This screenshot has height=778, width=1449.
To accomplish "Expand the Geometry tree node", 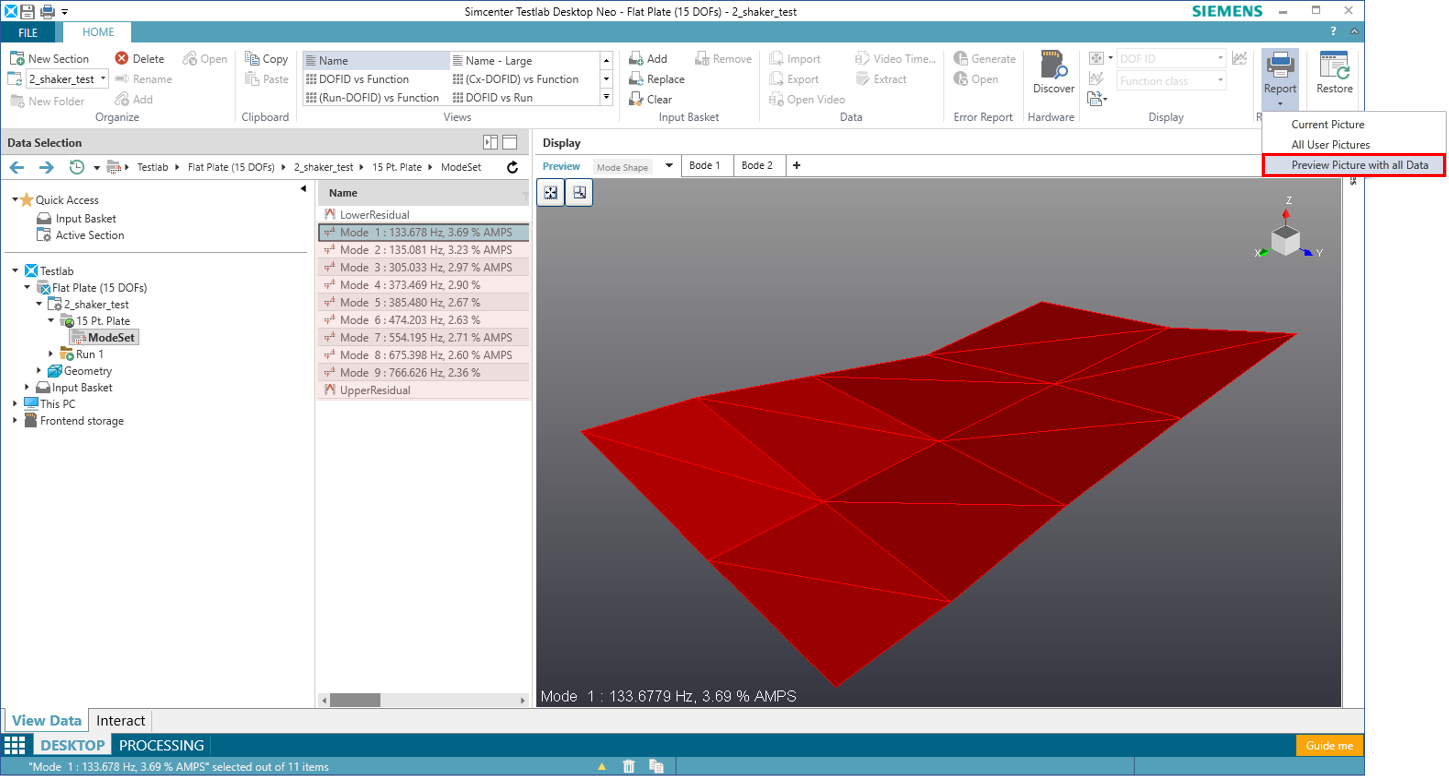I will pos(40,371).
